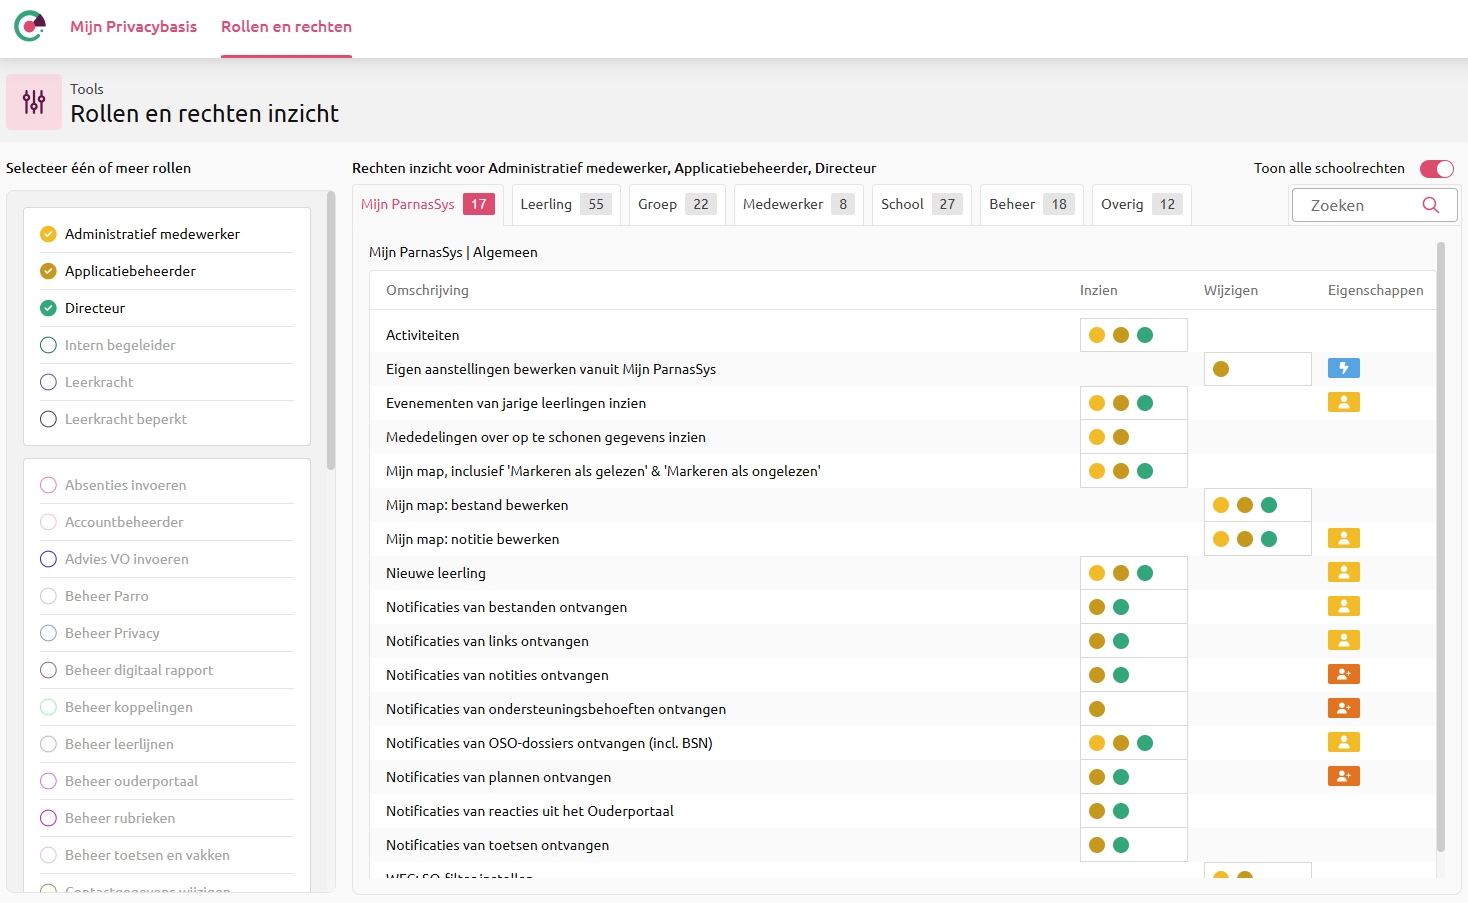Open the Beheer tab
1468x903 pixels.
pos(1031,204)
